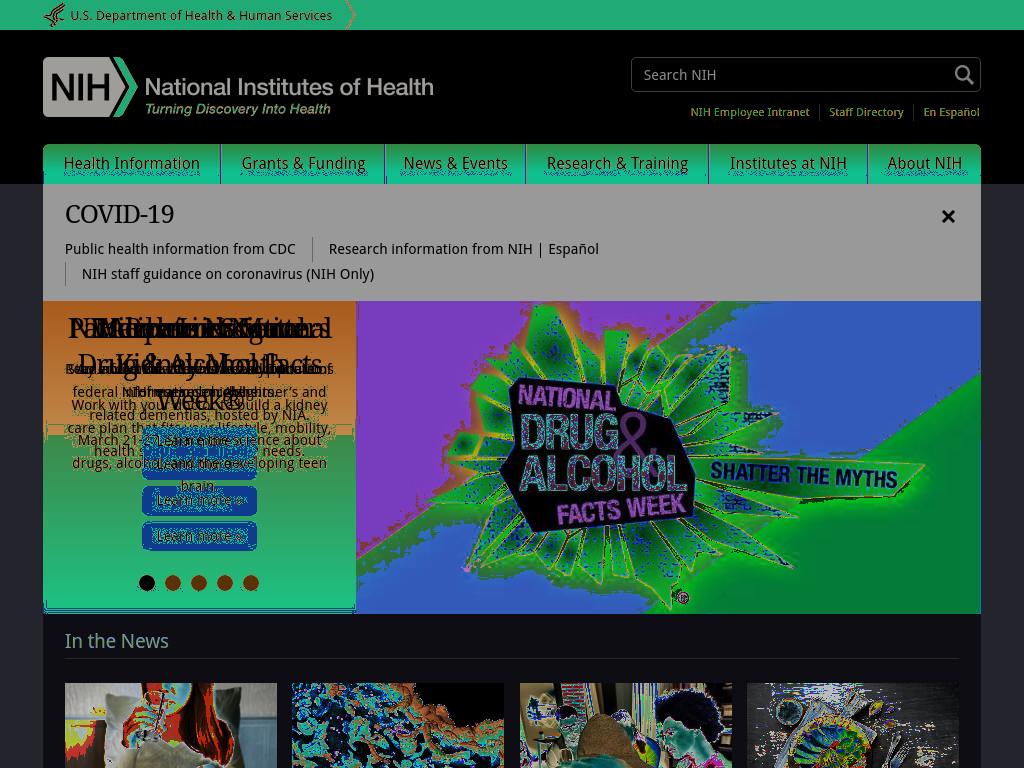Open Public health information from CDC
The height and width of the screenshot is (768, 1024).
point(180,249)
